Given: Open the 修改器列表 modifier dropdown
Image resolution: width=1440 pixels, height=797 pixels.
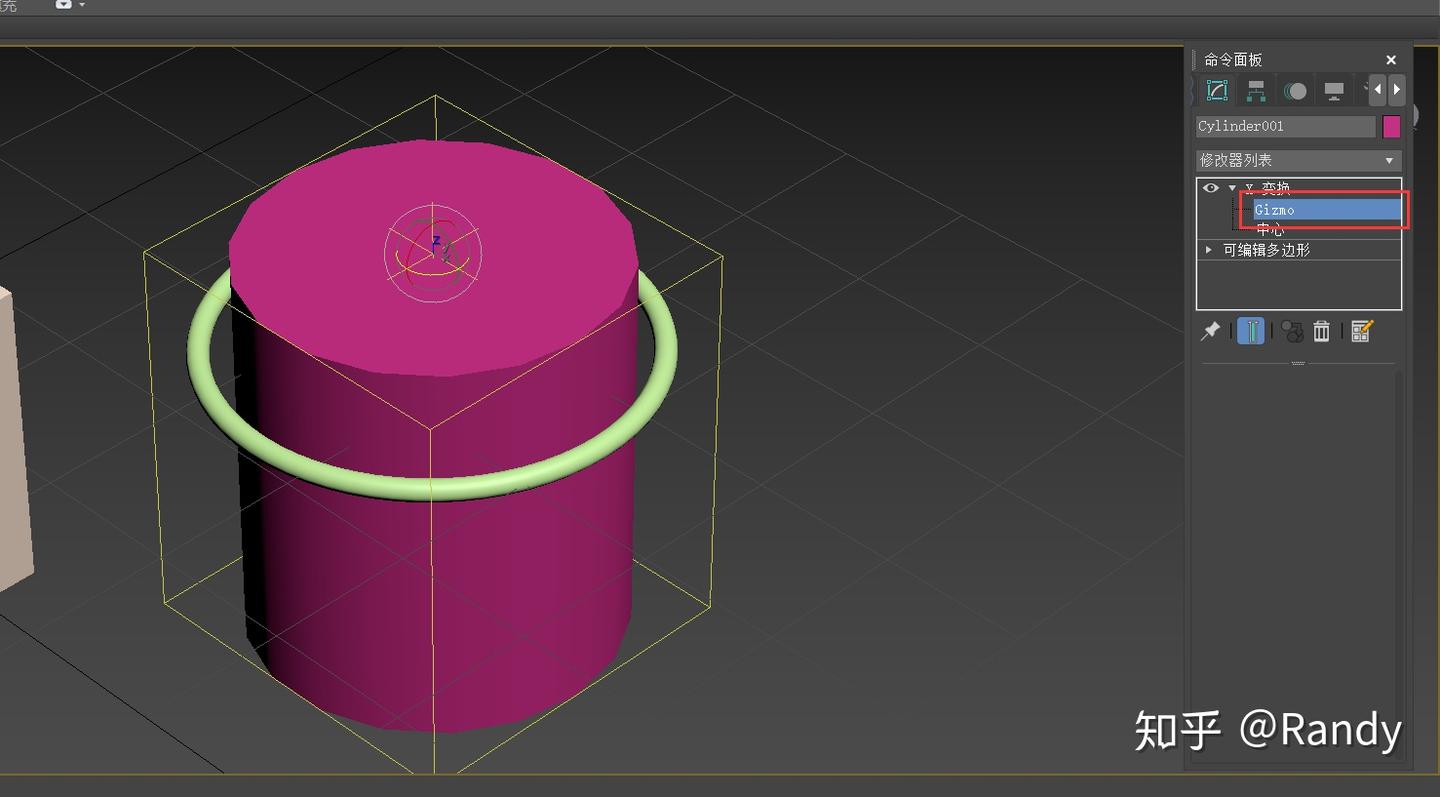Looking at the screenshot, I should (1297, 160).
